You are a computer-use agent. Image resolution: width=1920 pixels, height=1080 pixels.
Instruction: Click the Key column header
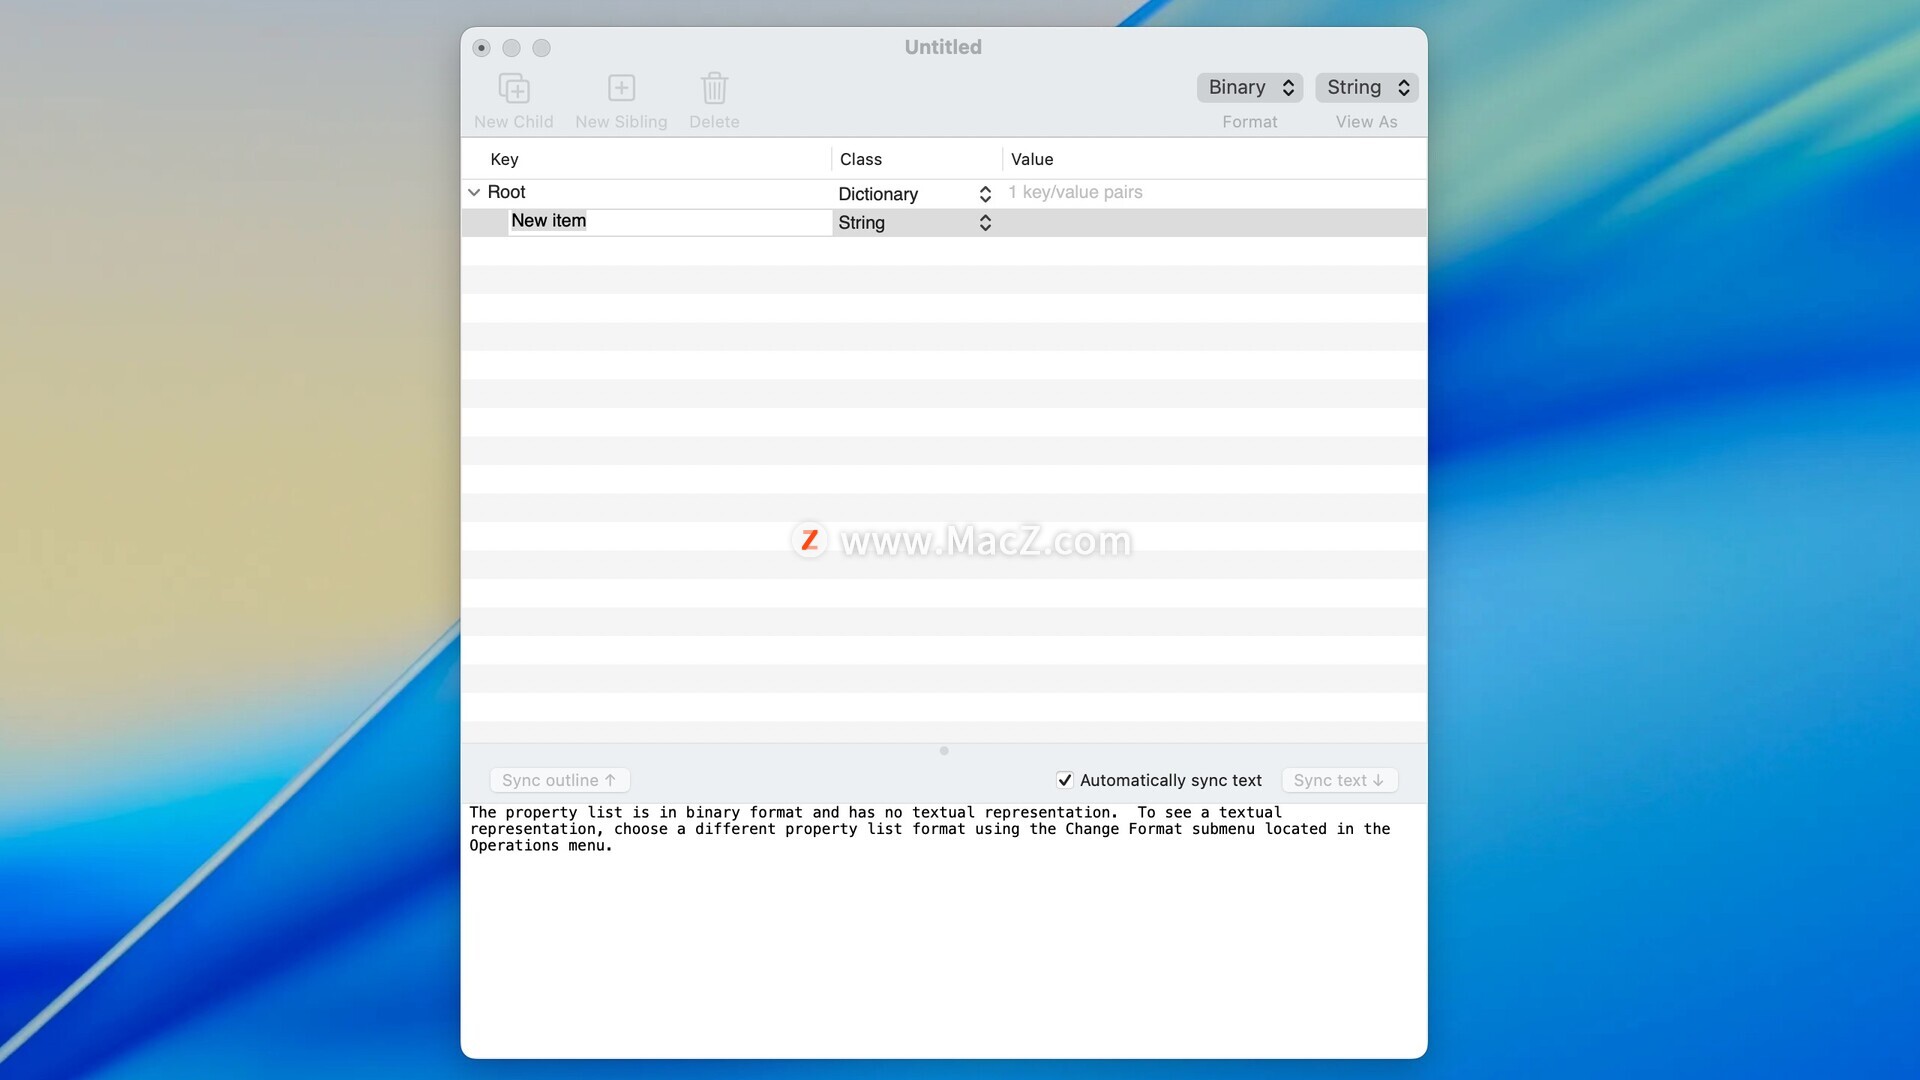pos(504,159)
